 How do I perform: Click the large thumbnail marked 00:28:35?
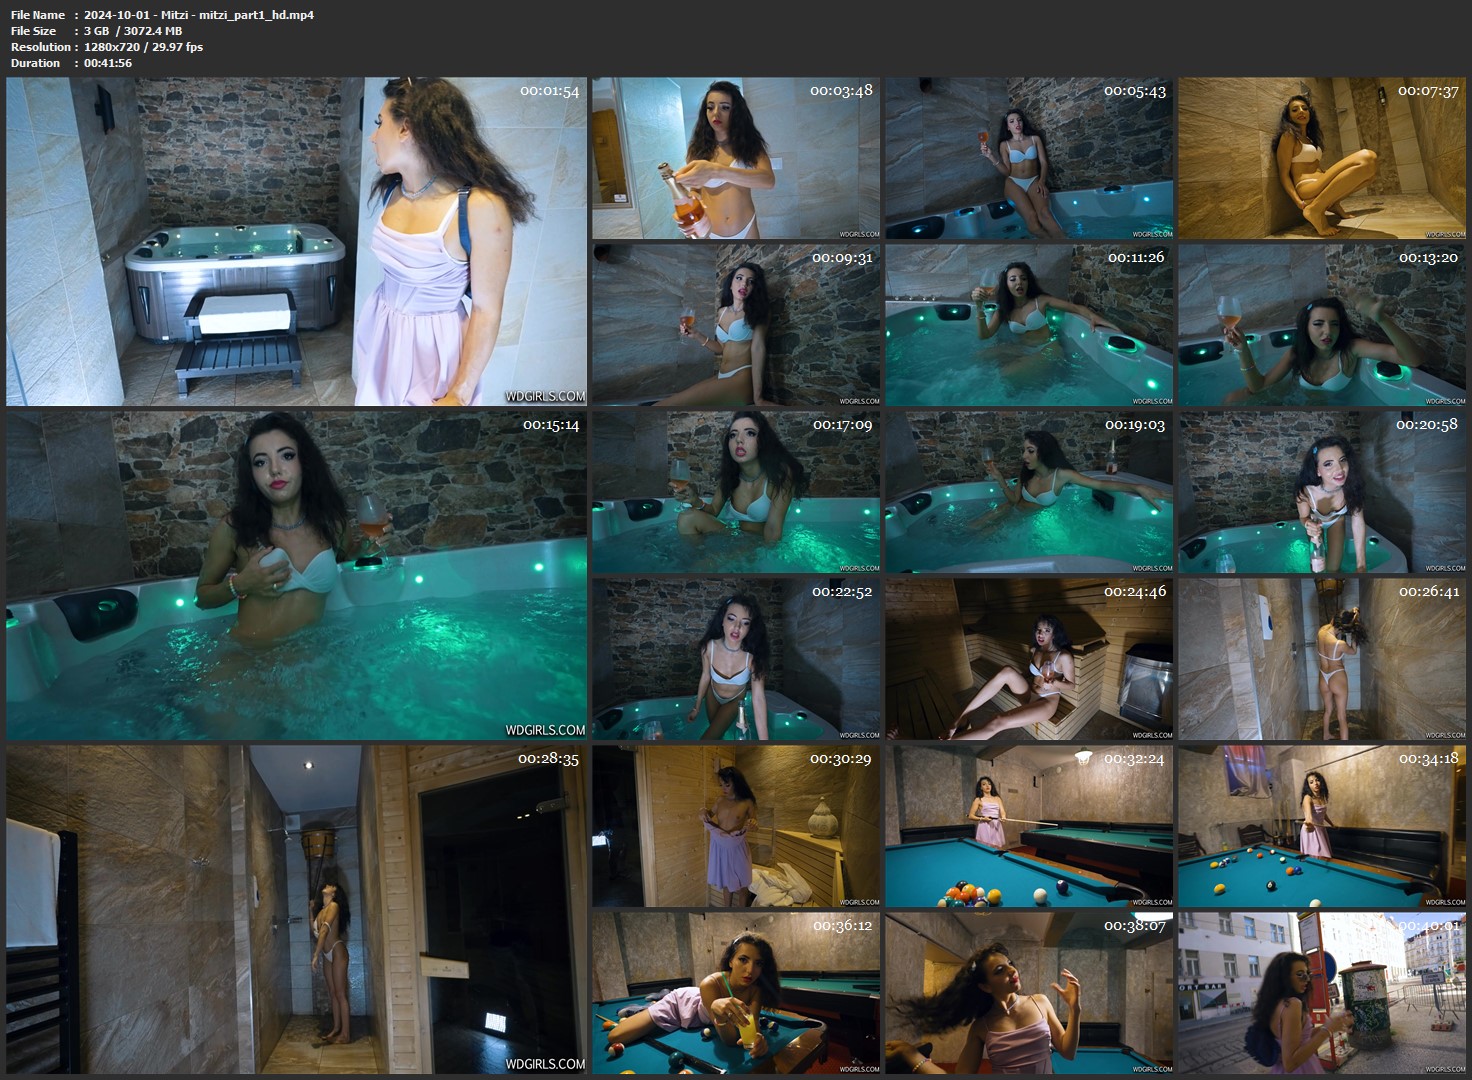point(296,909)
